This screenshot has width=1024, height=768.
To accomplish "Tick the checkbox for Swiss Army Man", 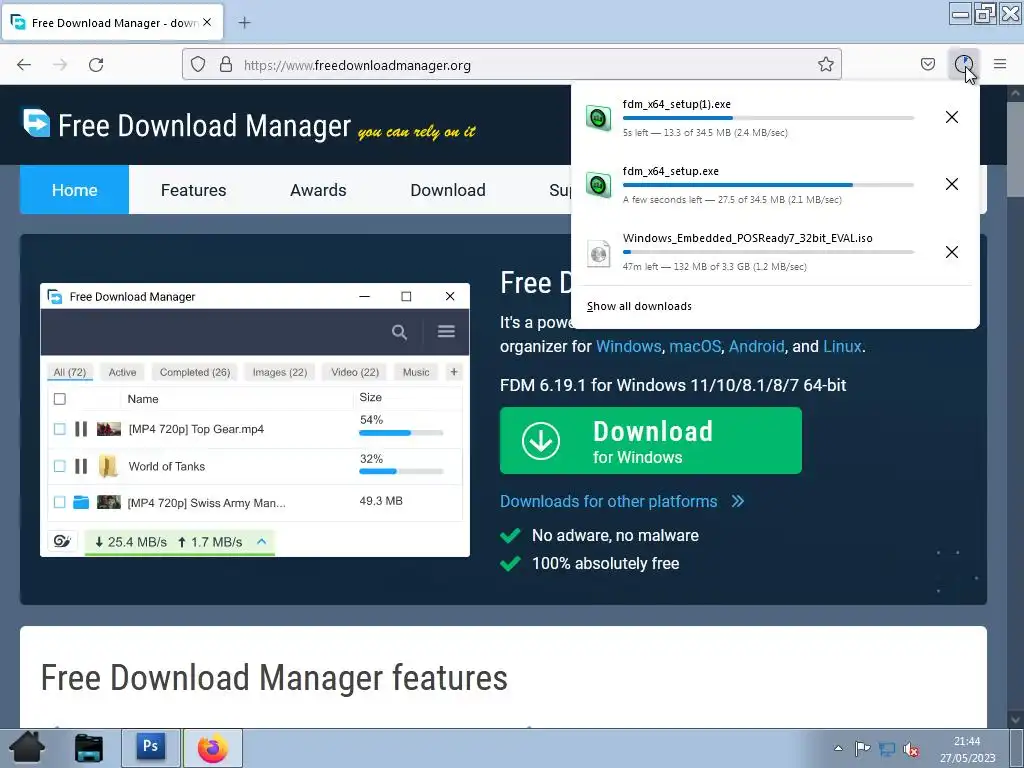I will [x=59, y=502].
